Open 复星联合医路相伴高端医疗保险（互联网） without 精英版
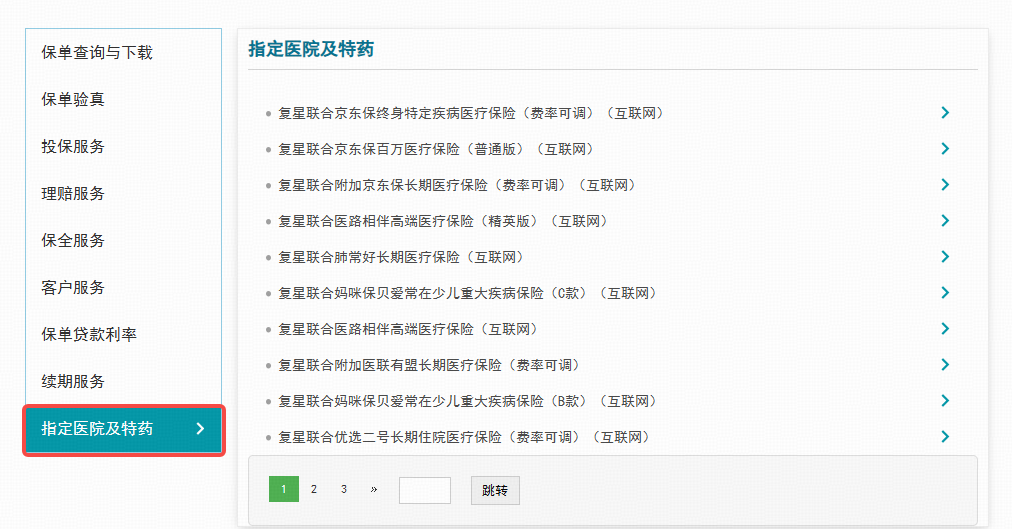This screenshot has height=529, width=1012. (409, 330)
